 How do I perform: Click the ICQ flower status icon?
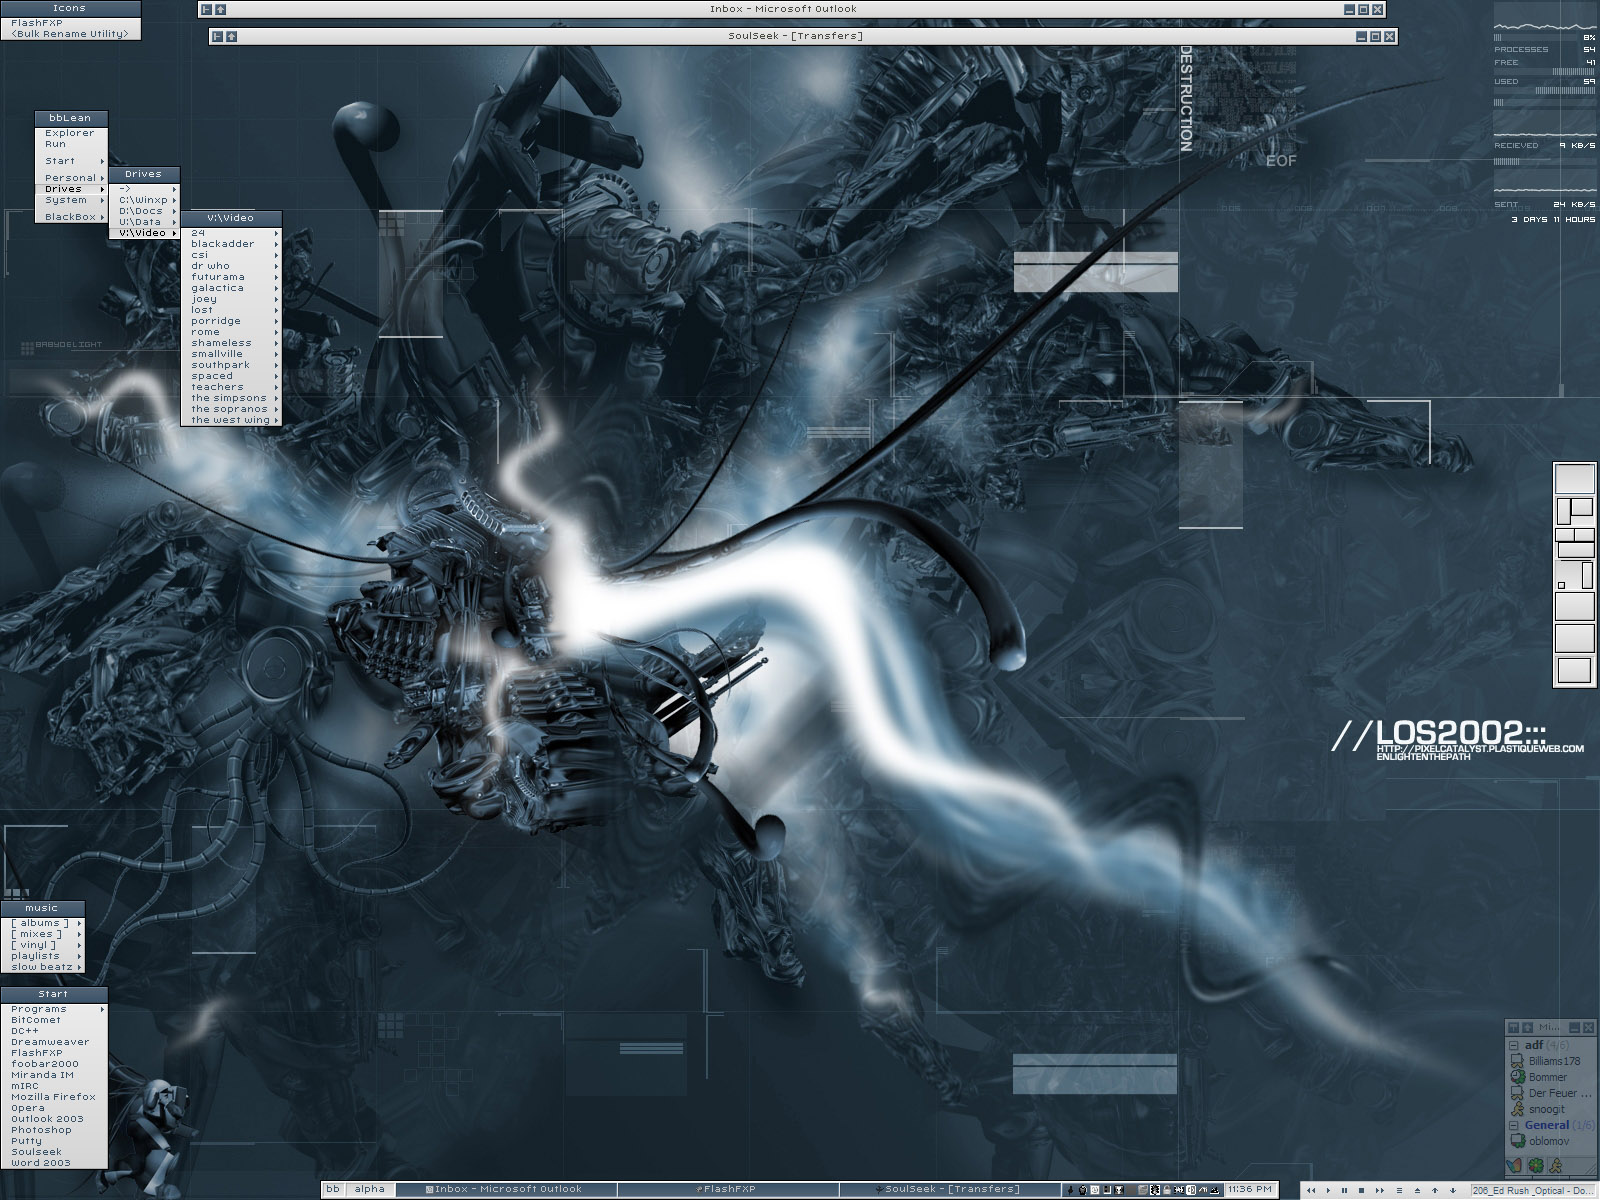1536,1166
